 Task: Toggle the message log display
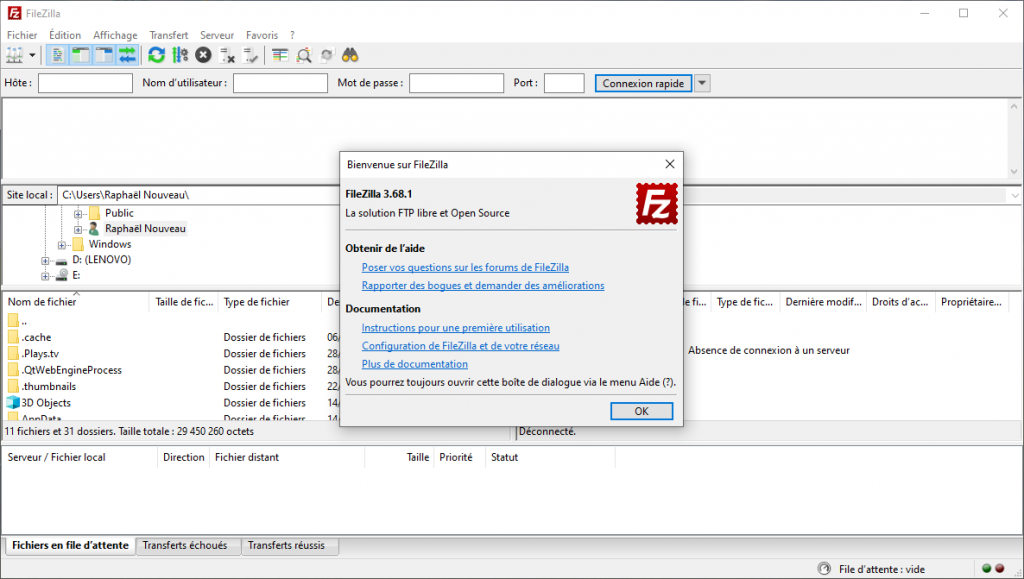pos(56,55)
